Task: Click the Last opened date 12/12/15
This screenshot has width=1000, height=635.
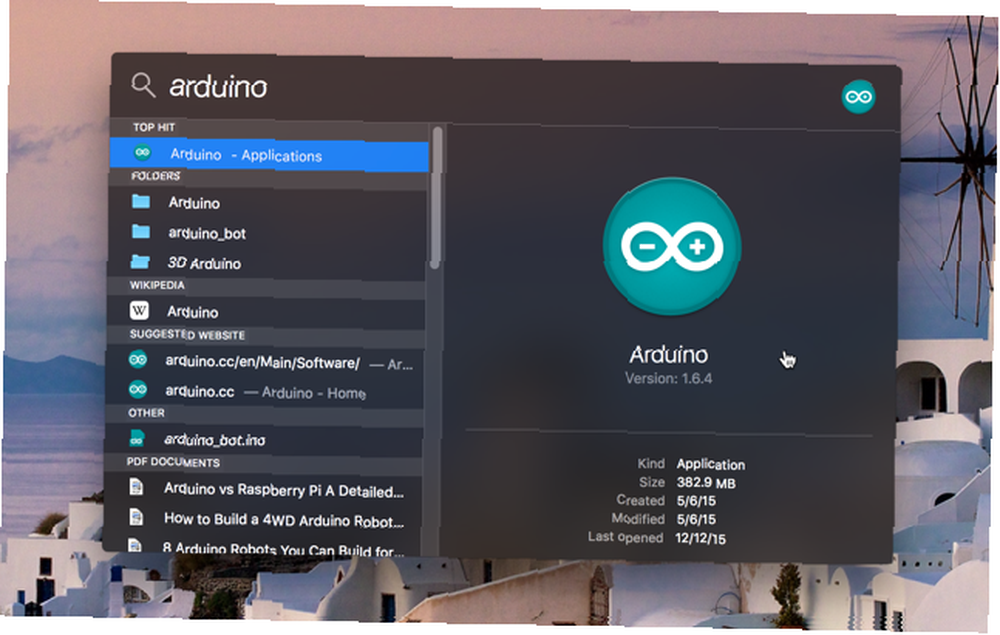Action: pos(700,538)
